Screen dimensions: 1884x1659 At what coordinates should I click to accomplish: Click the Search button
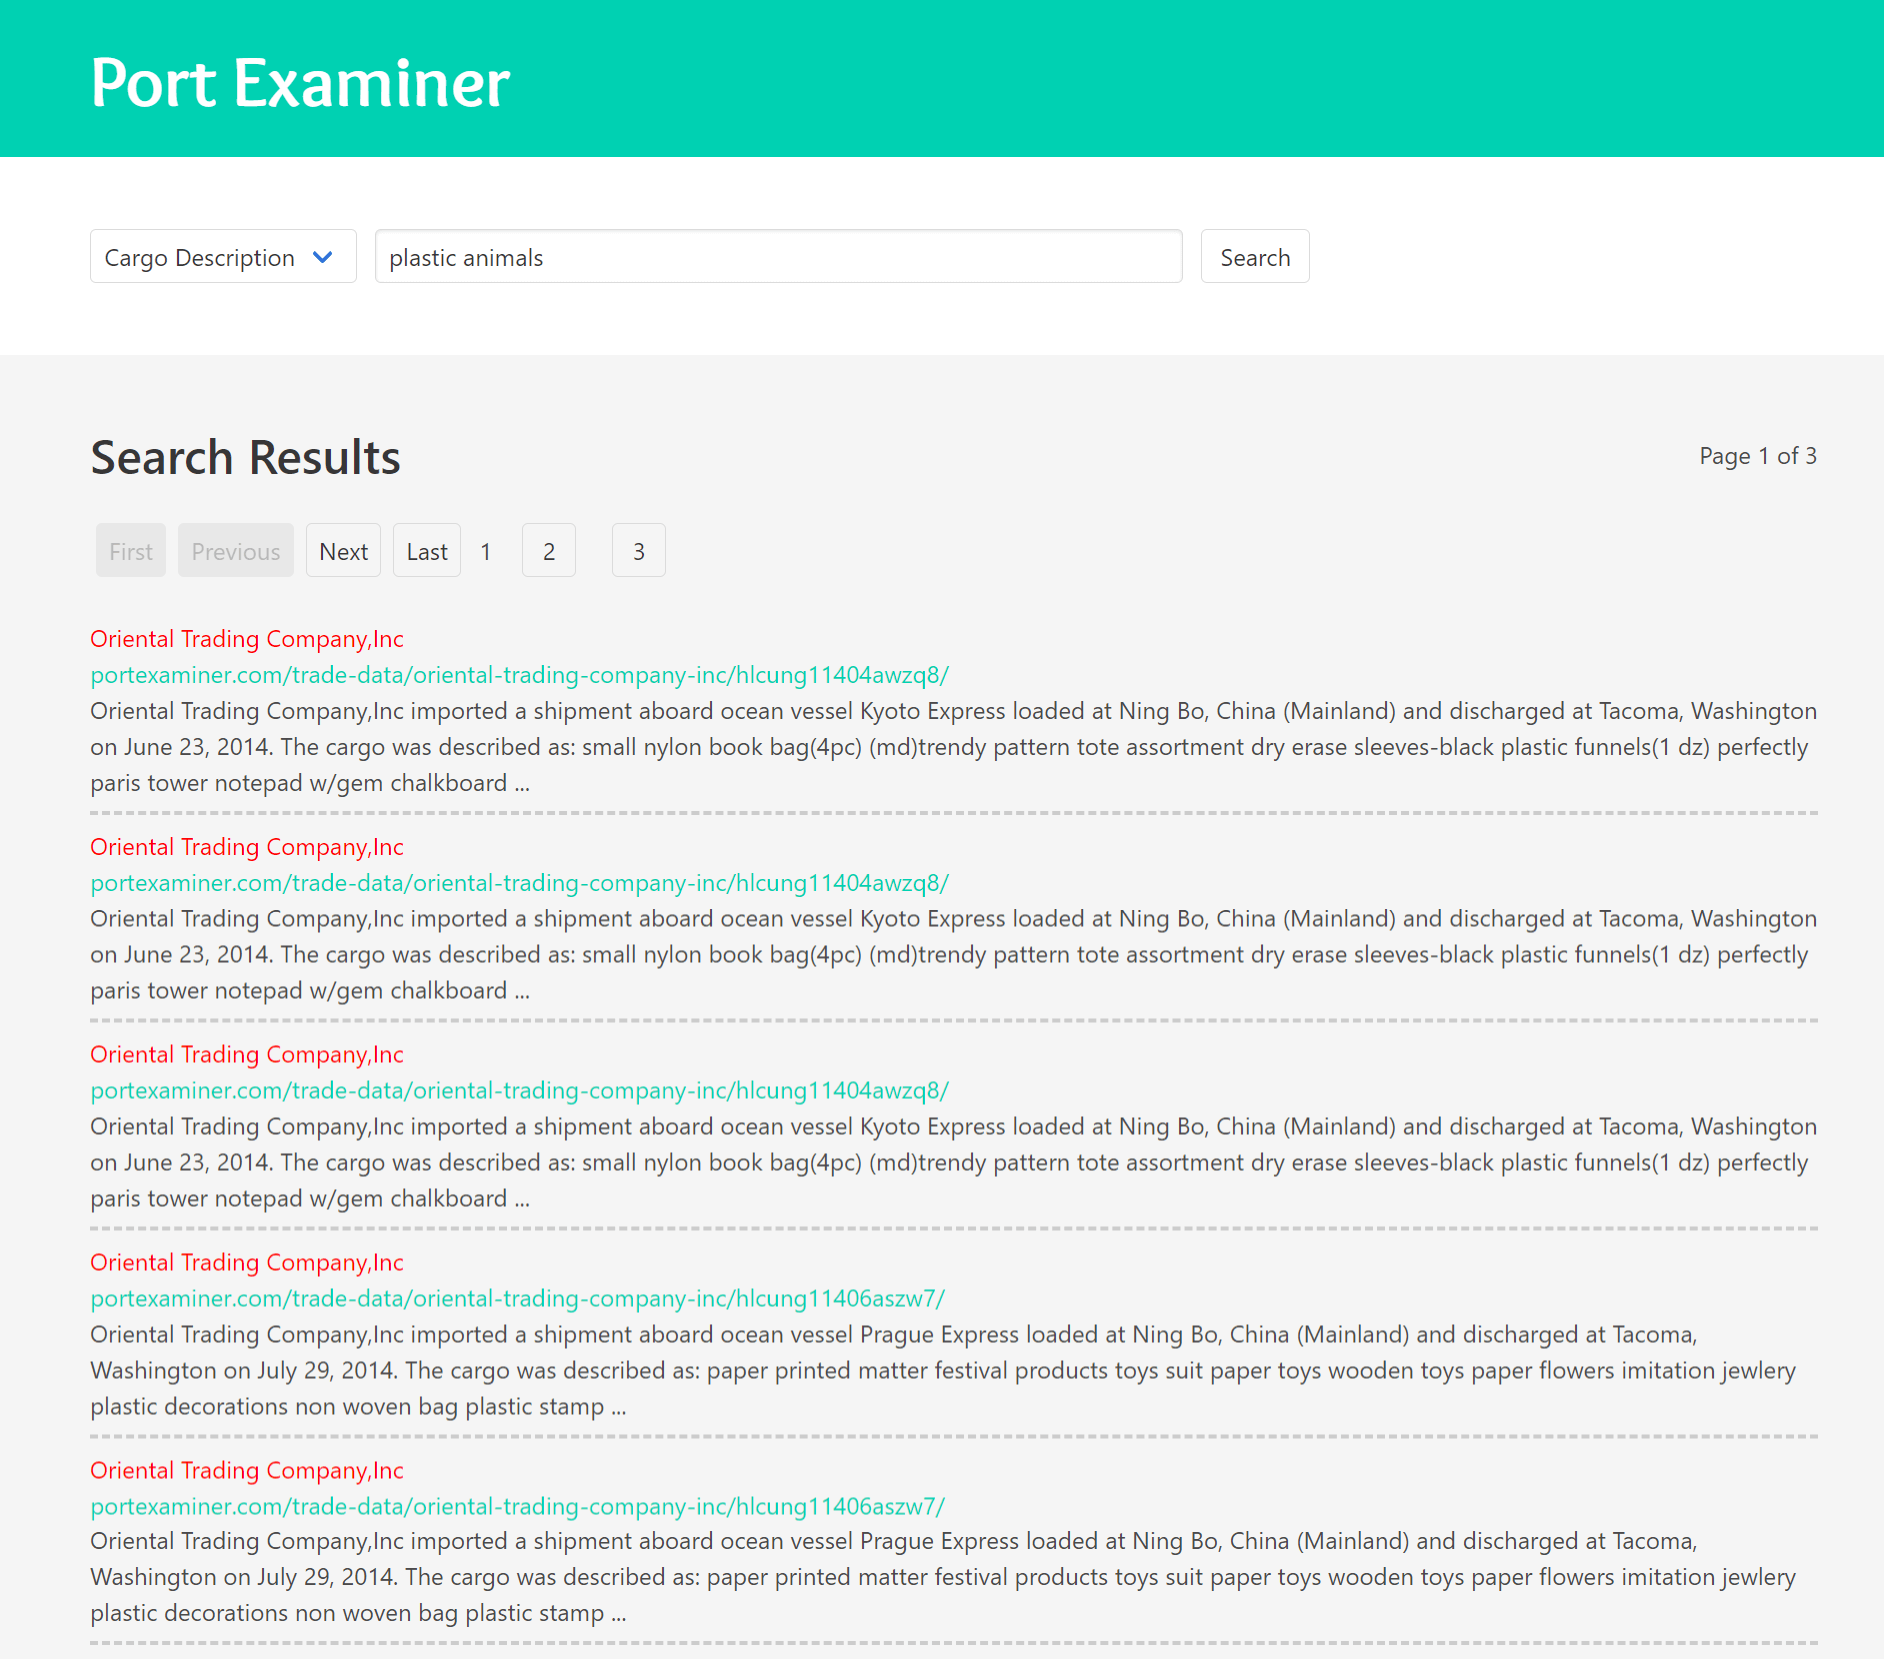pyautogui.click(x=1255, y=257)
